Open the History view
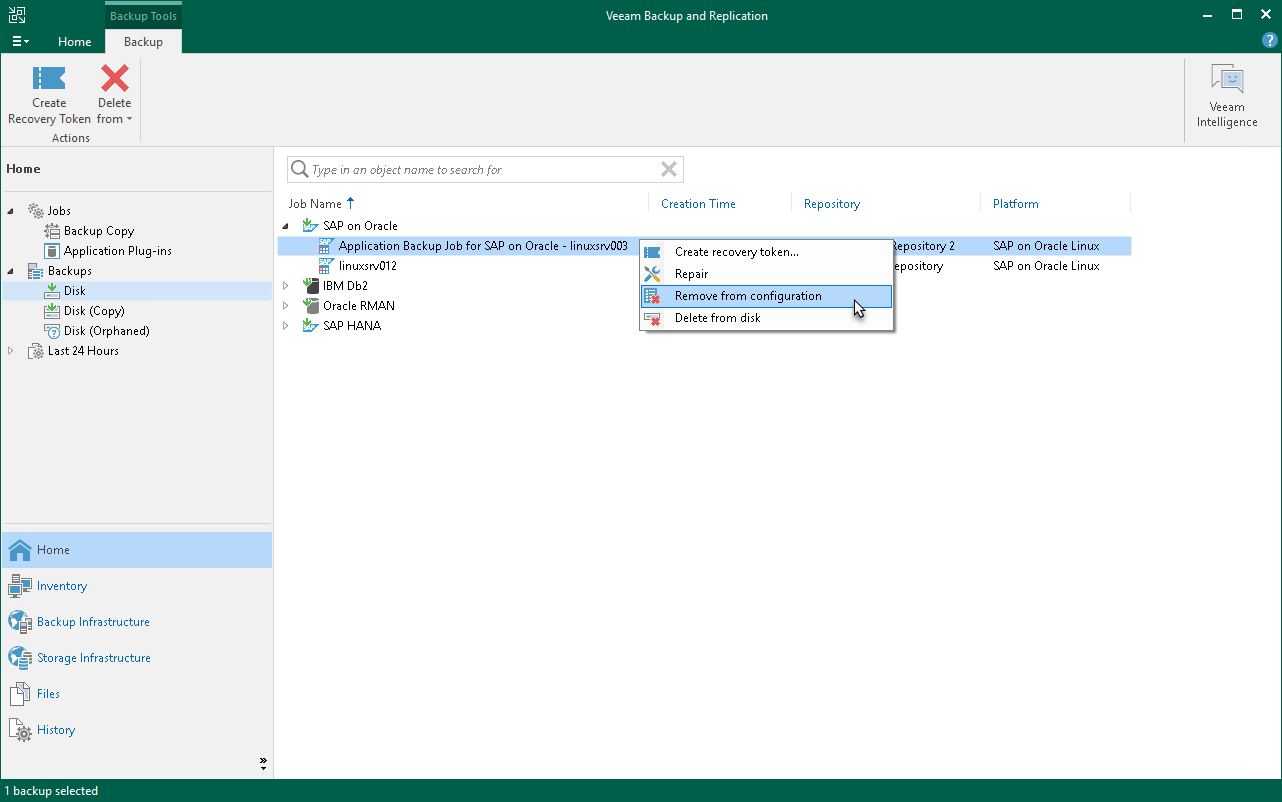The height and width of the screenshot is (802, 1282). [136, 730]
